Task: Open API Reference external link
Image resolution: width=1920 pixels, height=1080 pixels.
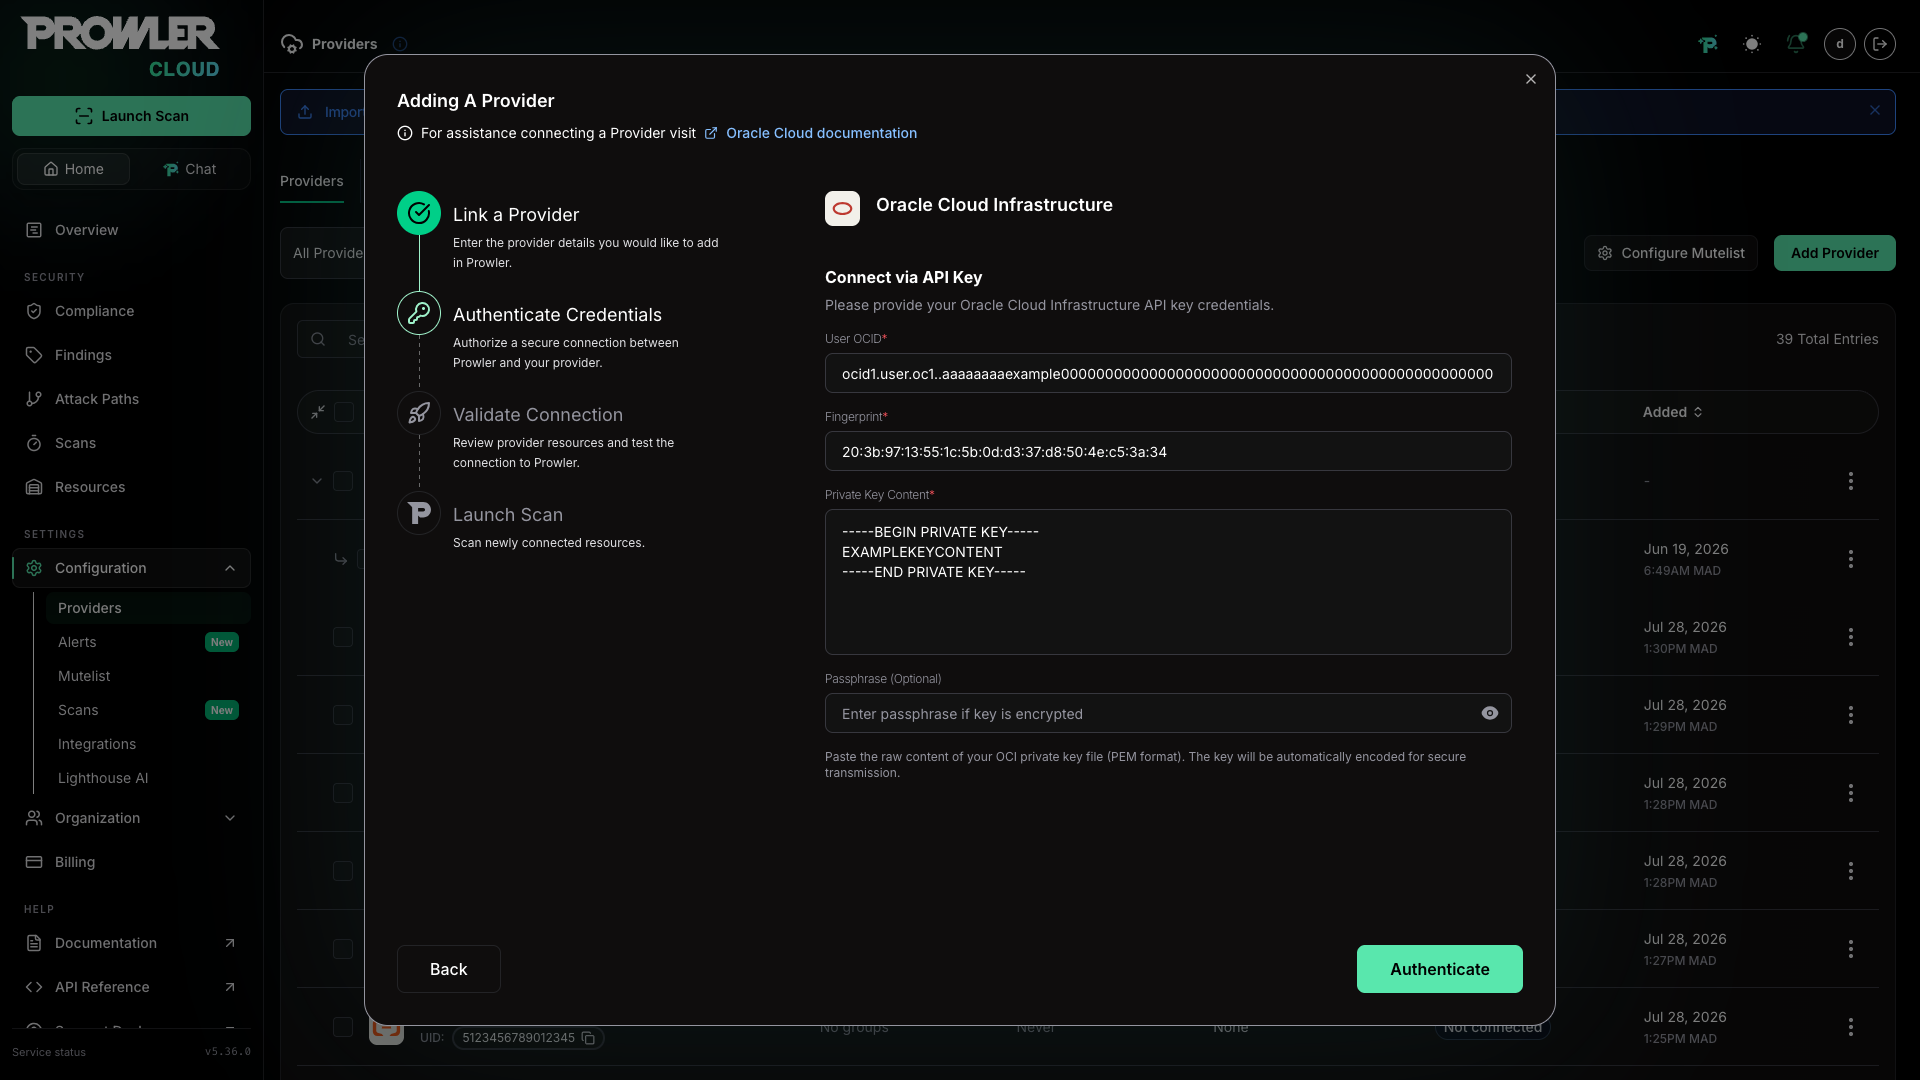Action: (x=131, y=987)
